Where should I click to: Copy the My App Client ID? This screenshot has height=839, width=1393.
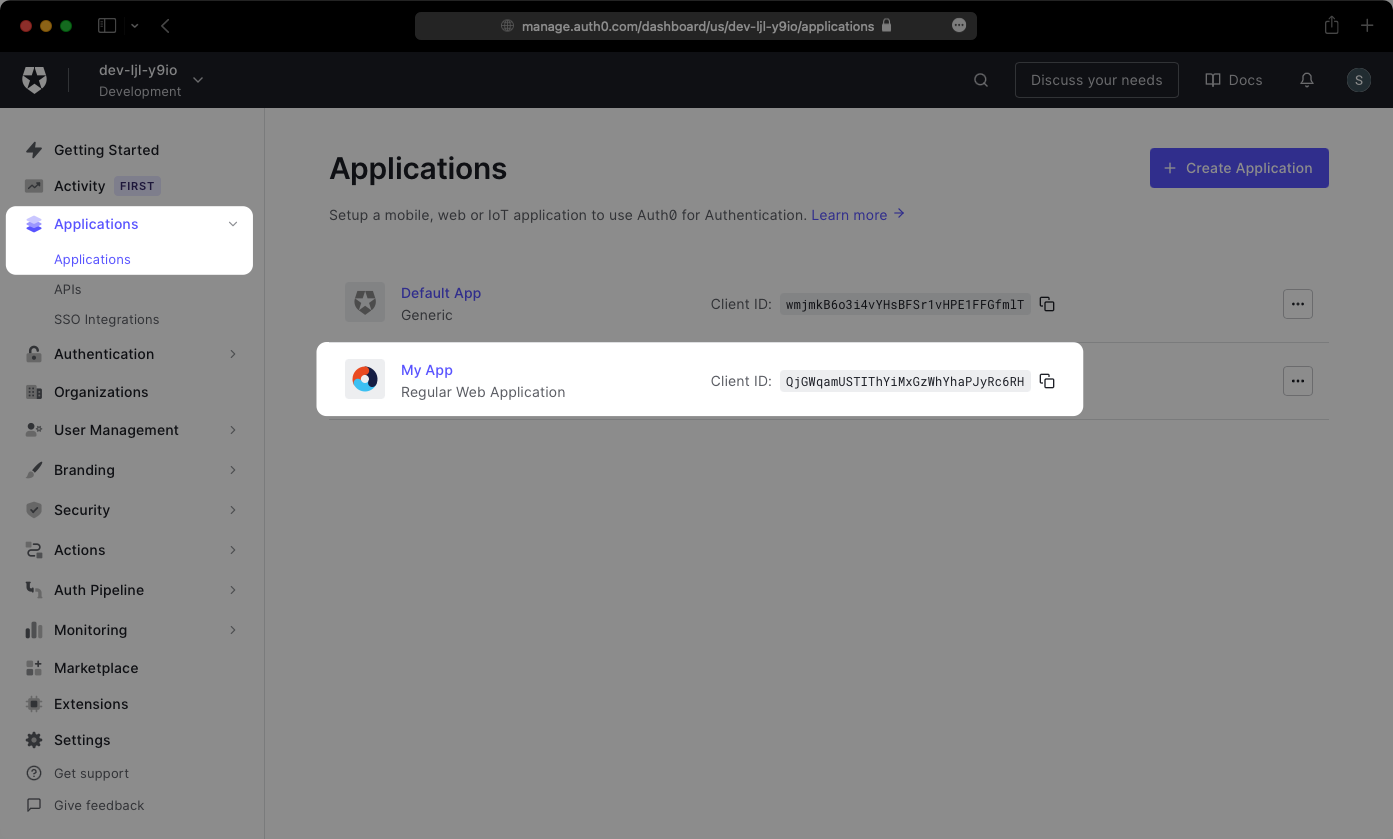coord(1046,380)
